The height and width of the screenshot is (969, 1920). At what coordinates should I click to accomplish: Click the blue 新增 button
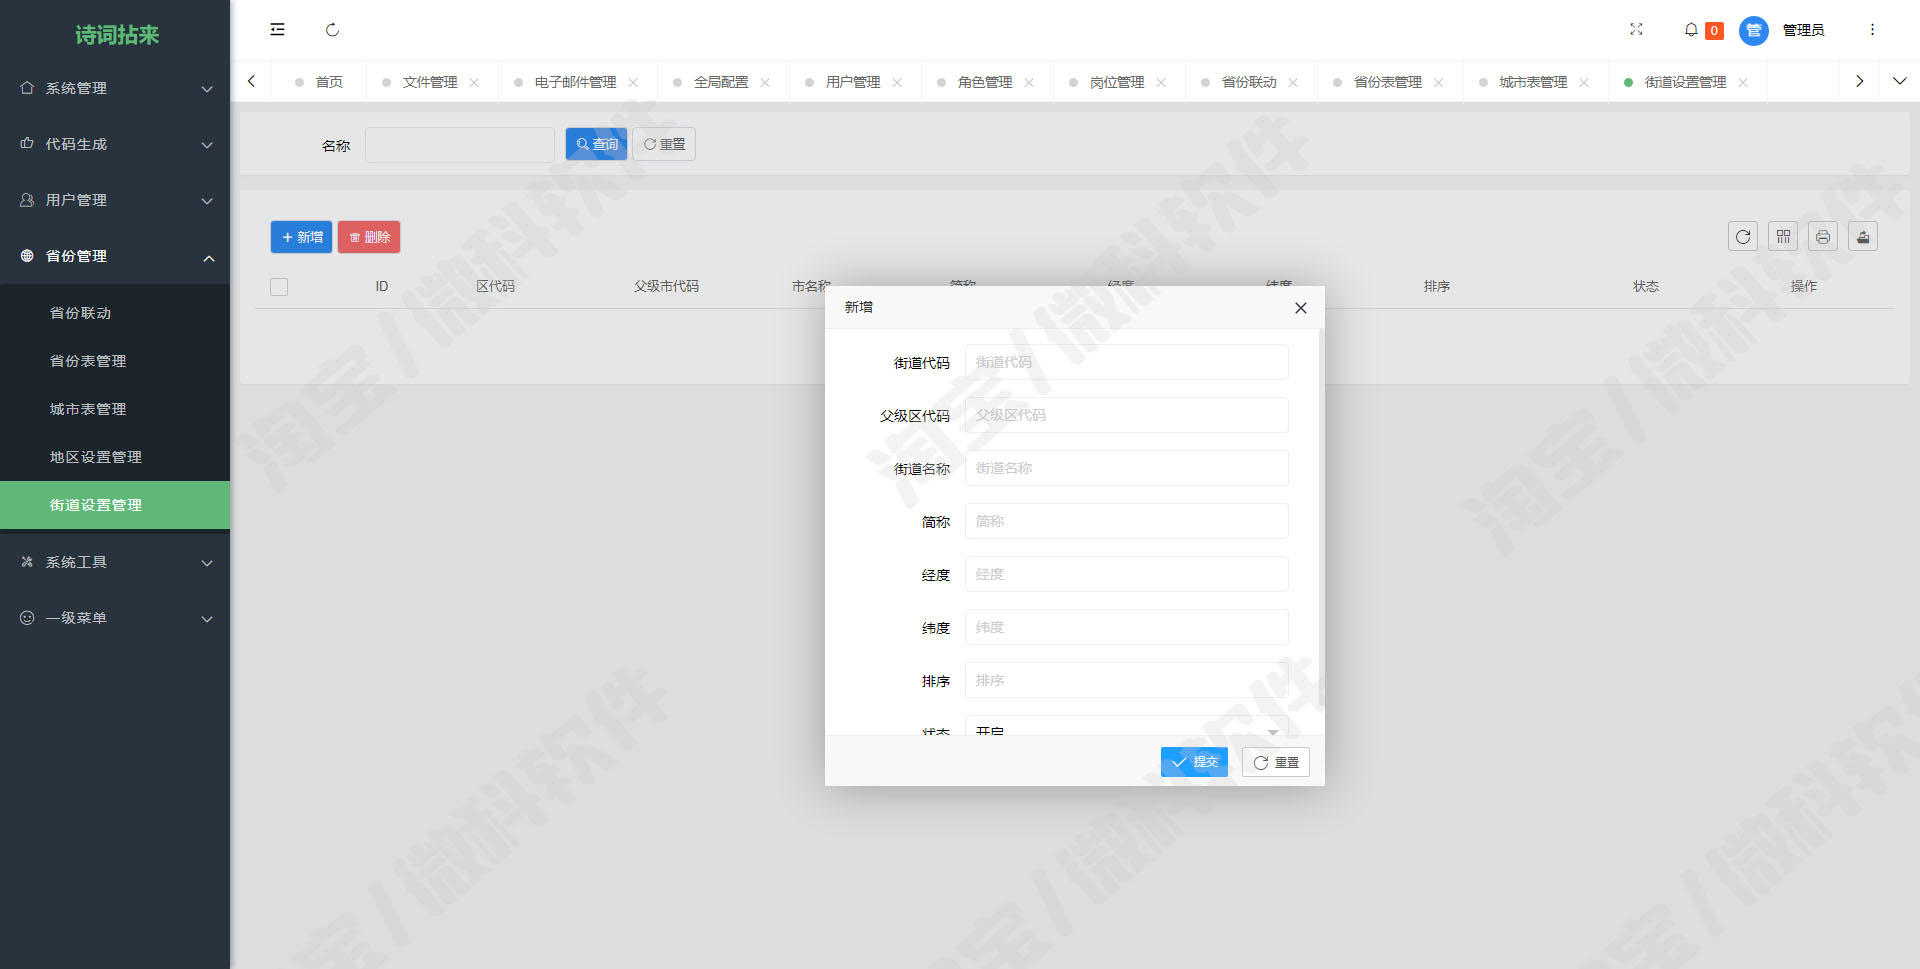pyautogui.click(x=301, y=237)
